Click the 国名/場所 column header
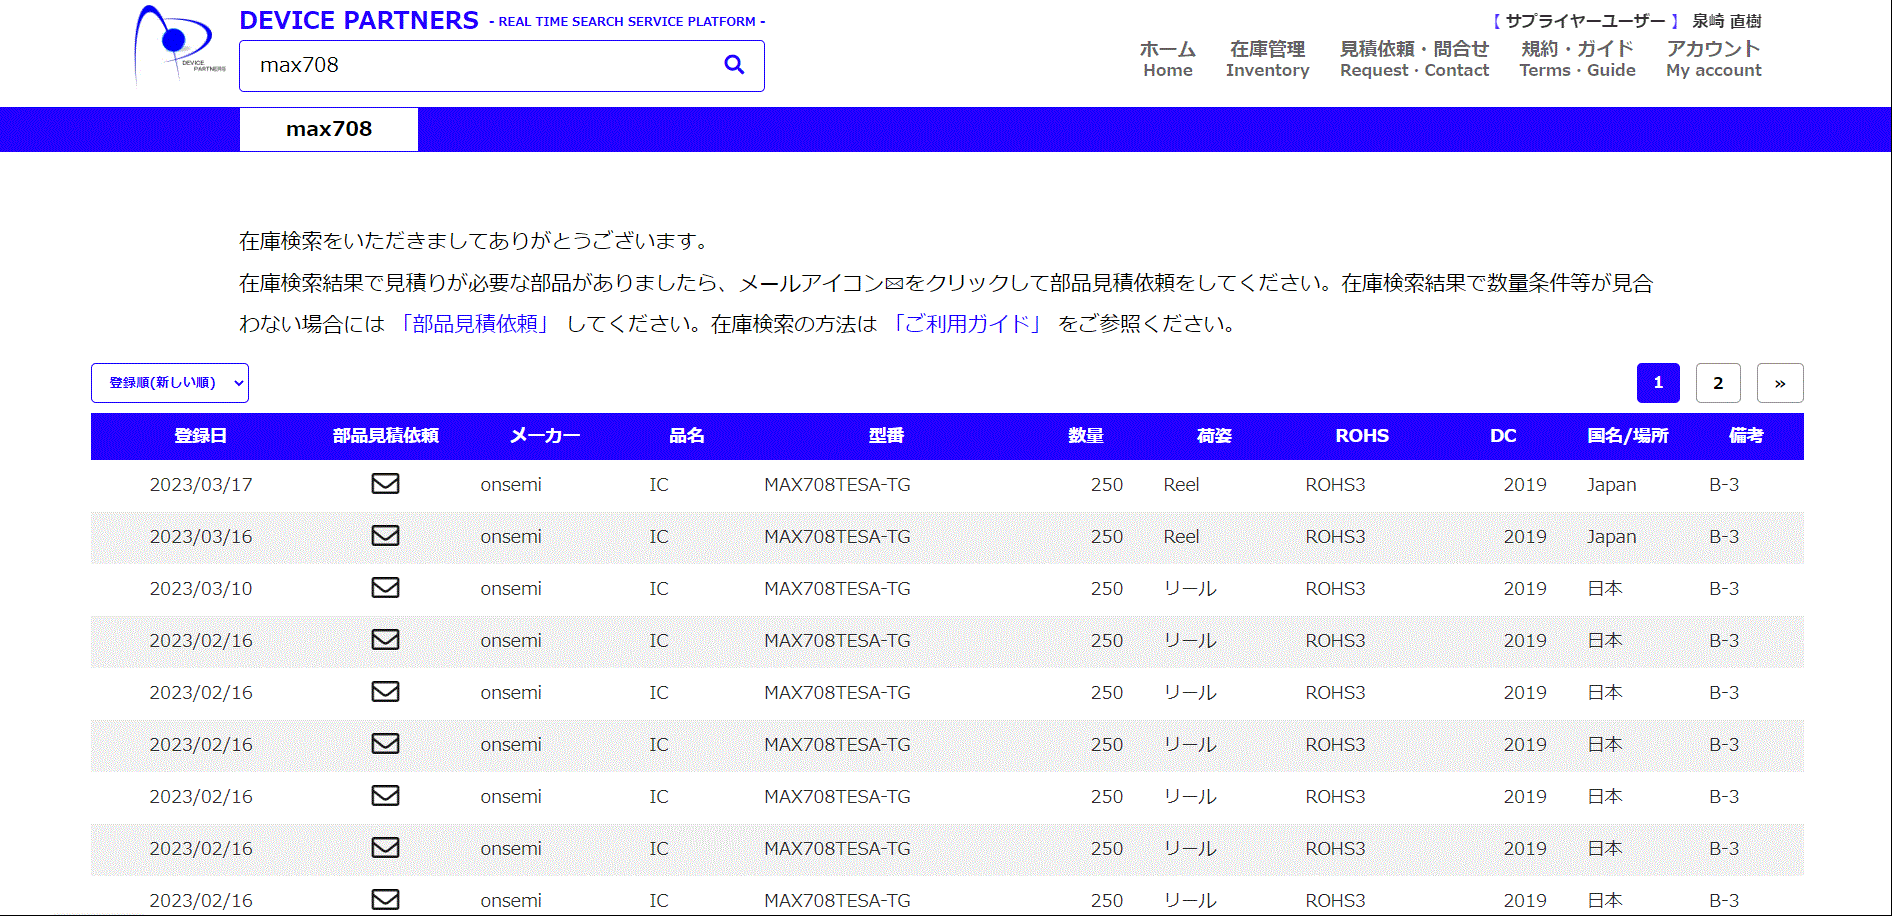The image size is (1892, 916). [x=1627, y=436]
